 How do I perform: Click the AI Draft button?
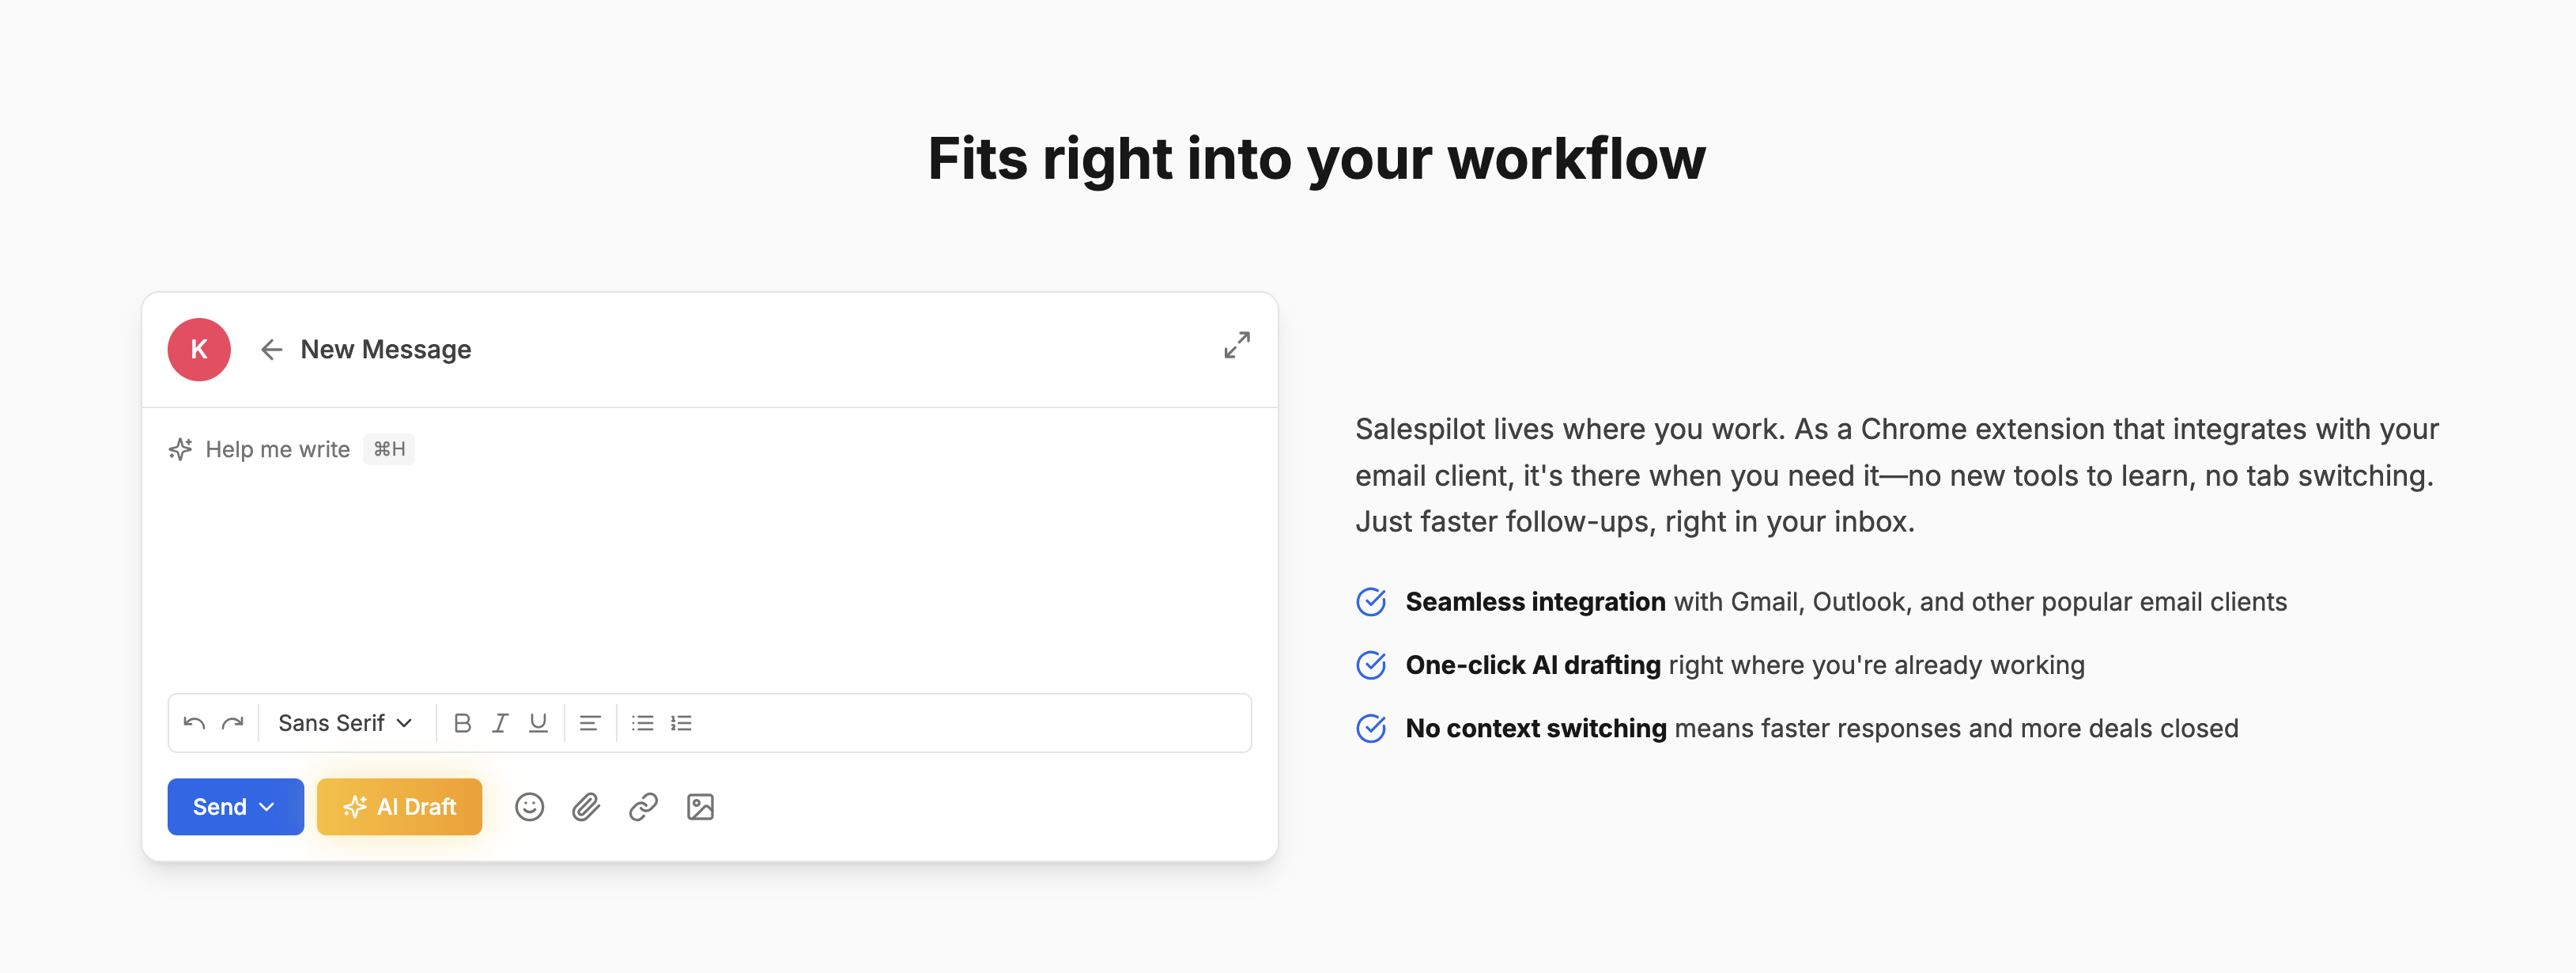tap(399, 807)
